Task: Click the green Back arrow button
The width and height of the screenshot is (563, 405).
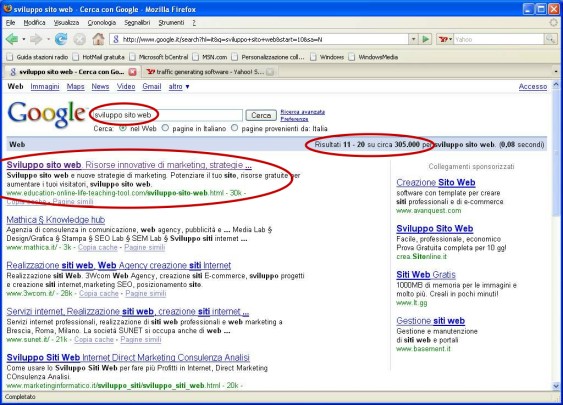Action: [x=12, y=39]
